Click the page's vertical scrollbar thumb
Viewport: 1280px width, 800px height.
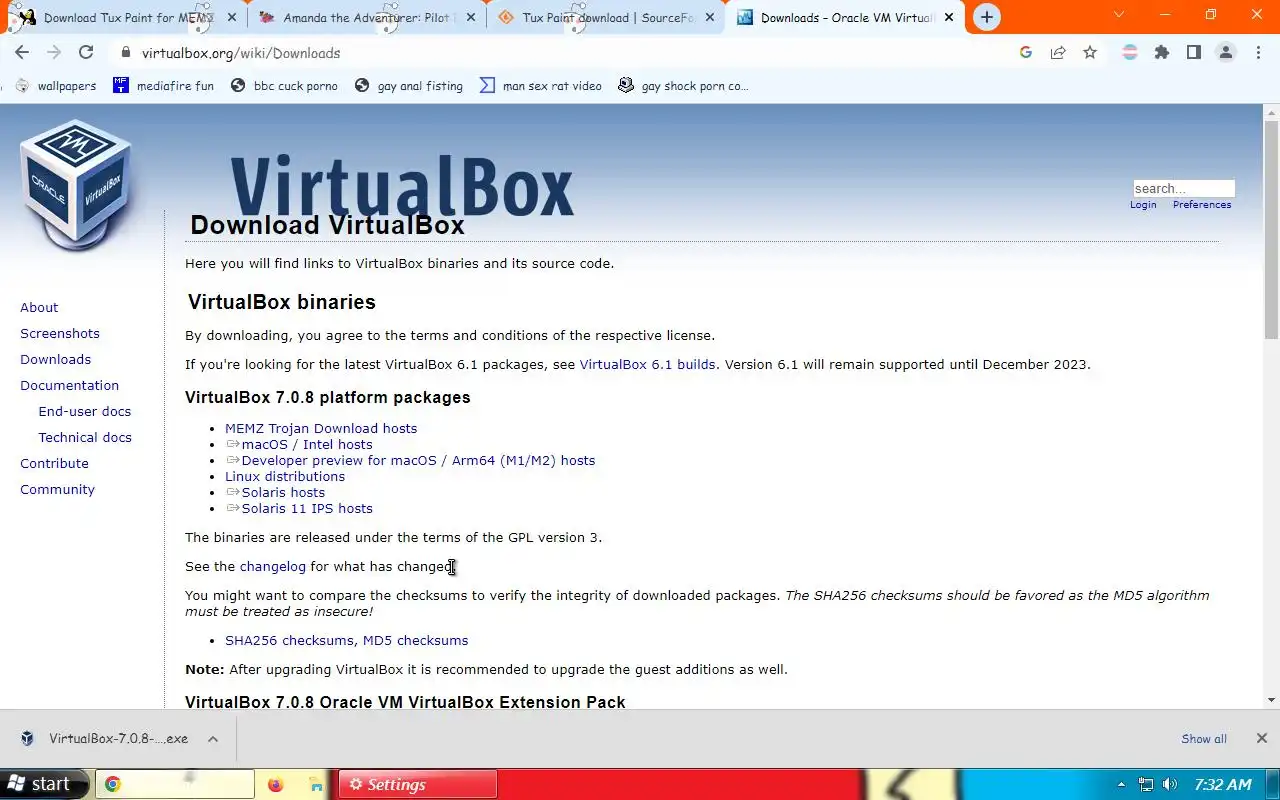(1271, 230)
